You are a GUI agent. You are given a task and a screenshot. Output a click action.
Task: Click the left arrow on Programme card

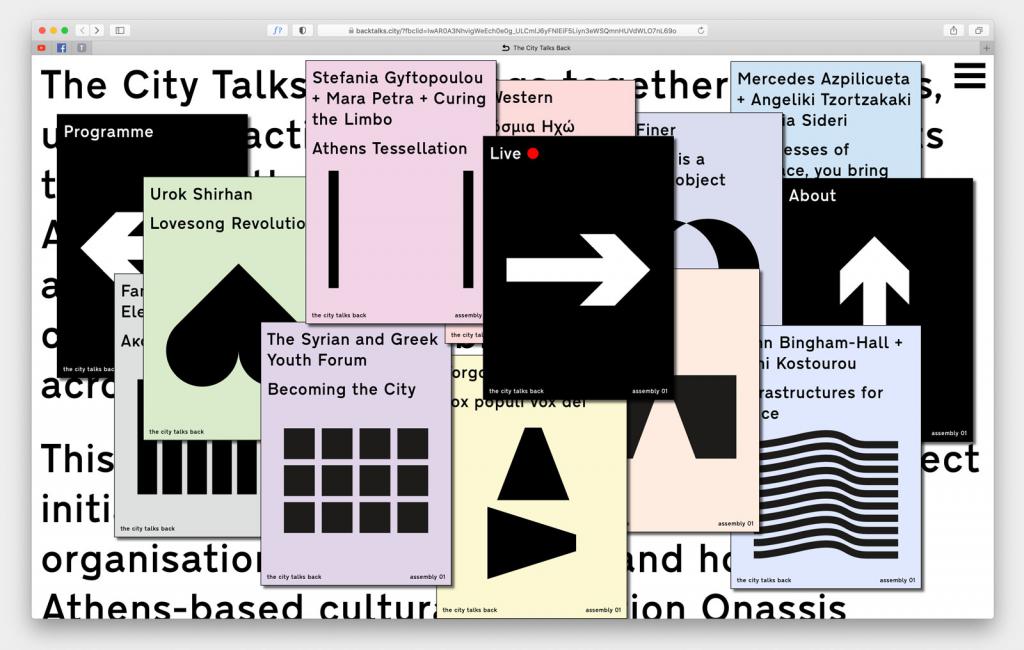(x=112, y=247)
